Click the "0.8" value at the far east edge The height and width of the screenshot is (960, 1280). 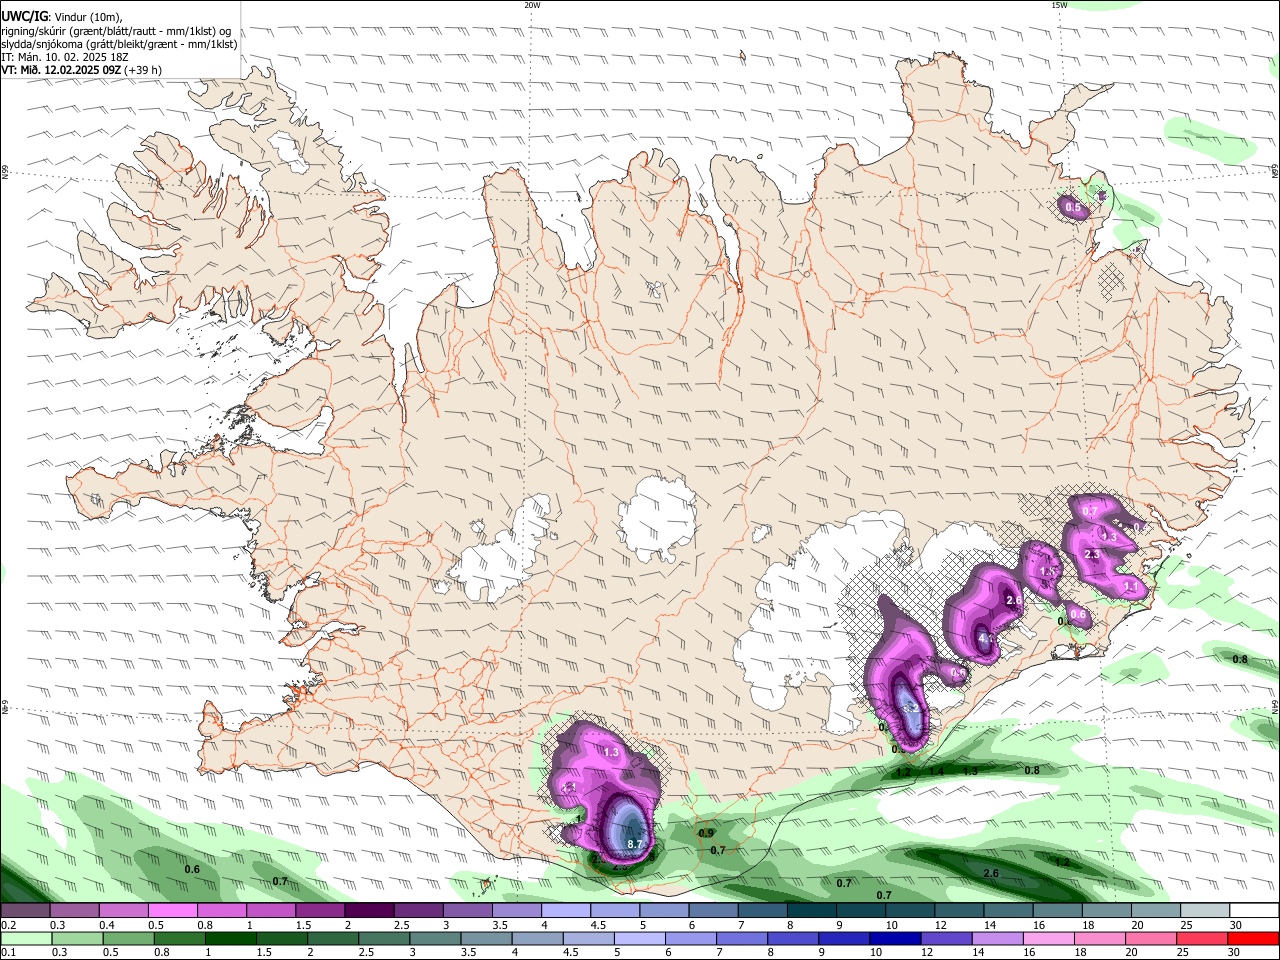coord(1240,659)
